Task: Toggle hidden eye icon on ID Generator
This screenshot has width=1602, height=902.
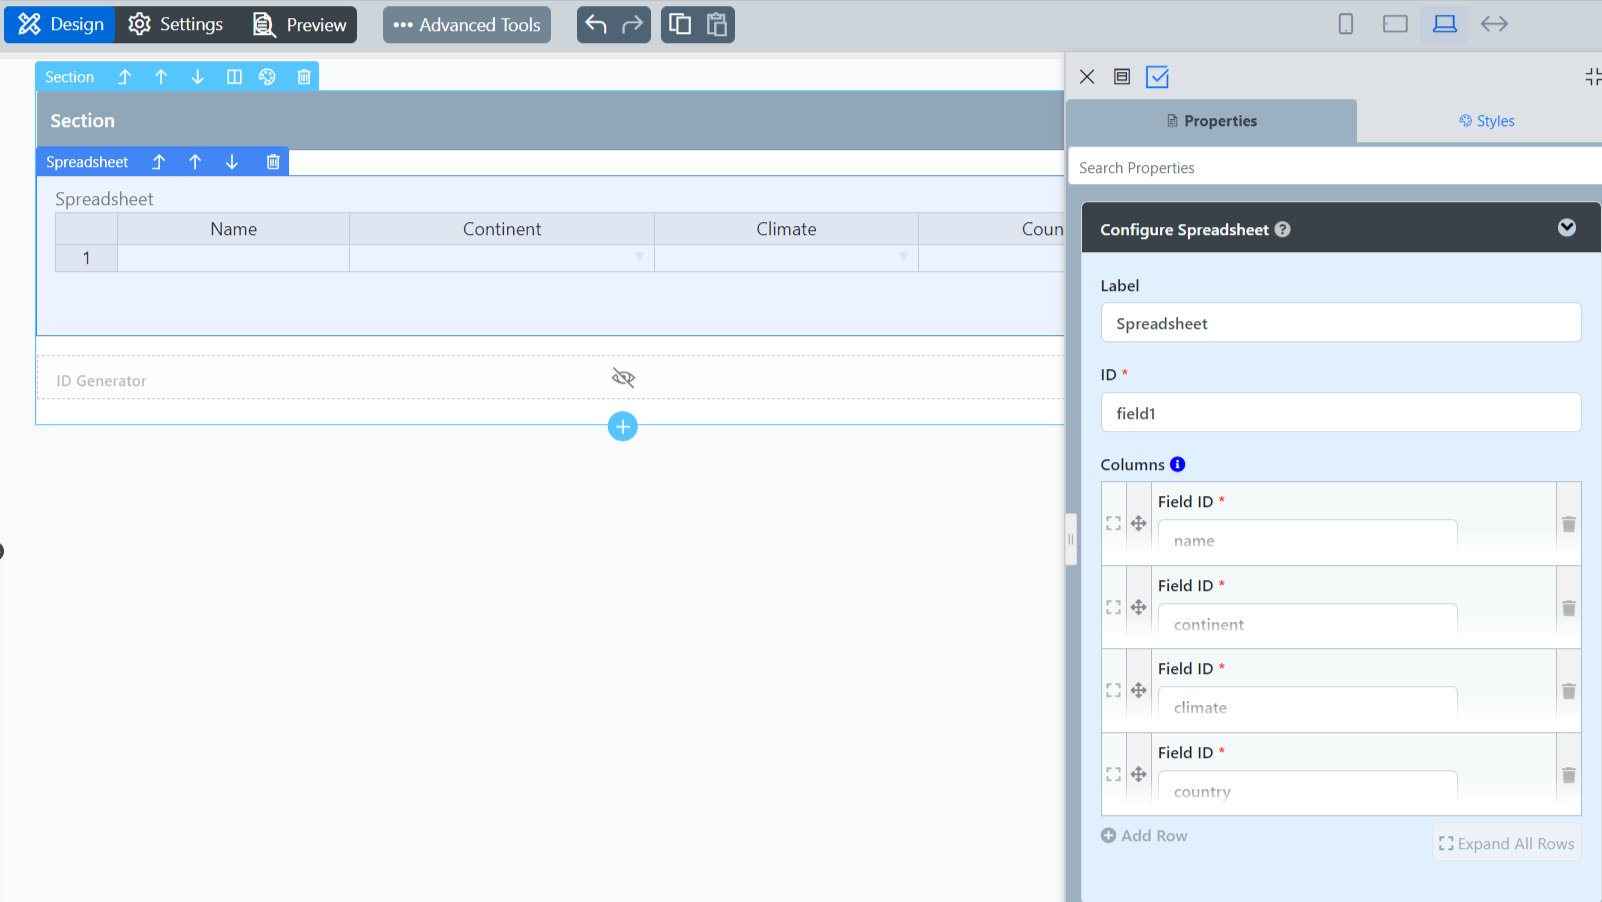Action: [x=623, y=378]
